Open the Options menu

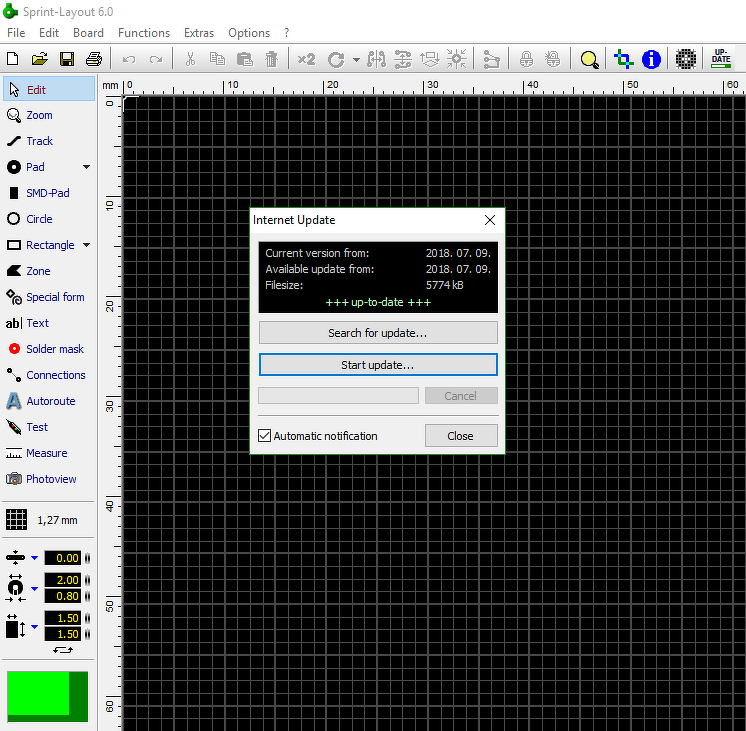pos(249,33)
